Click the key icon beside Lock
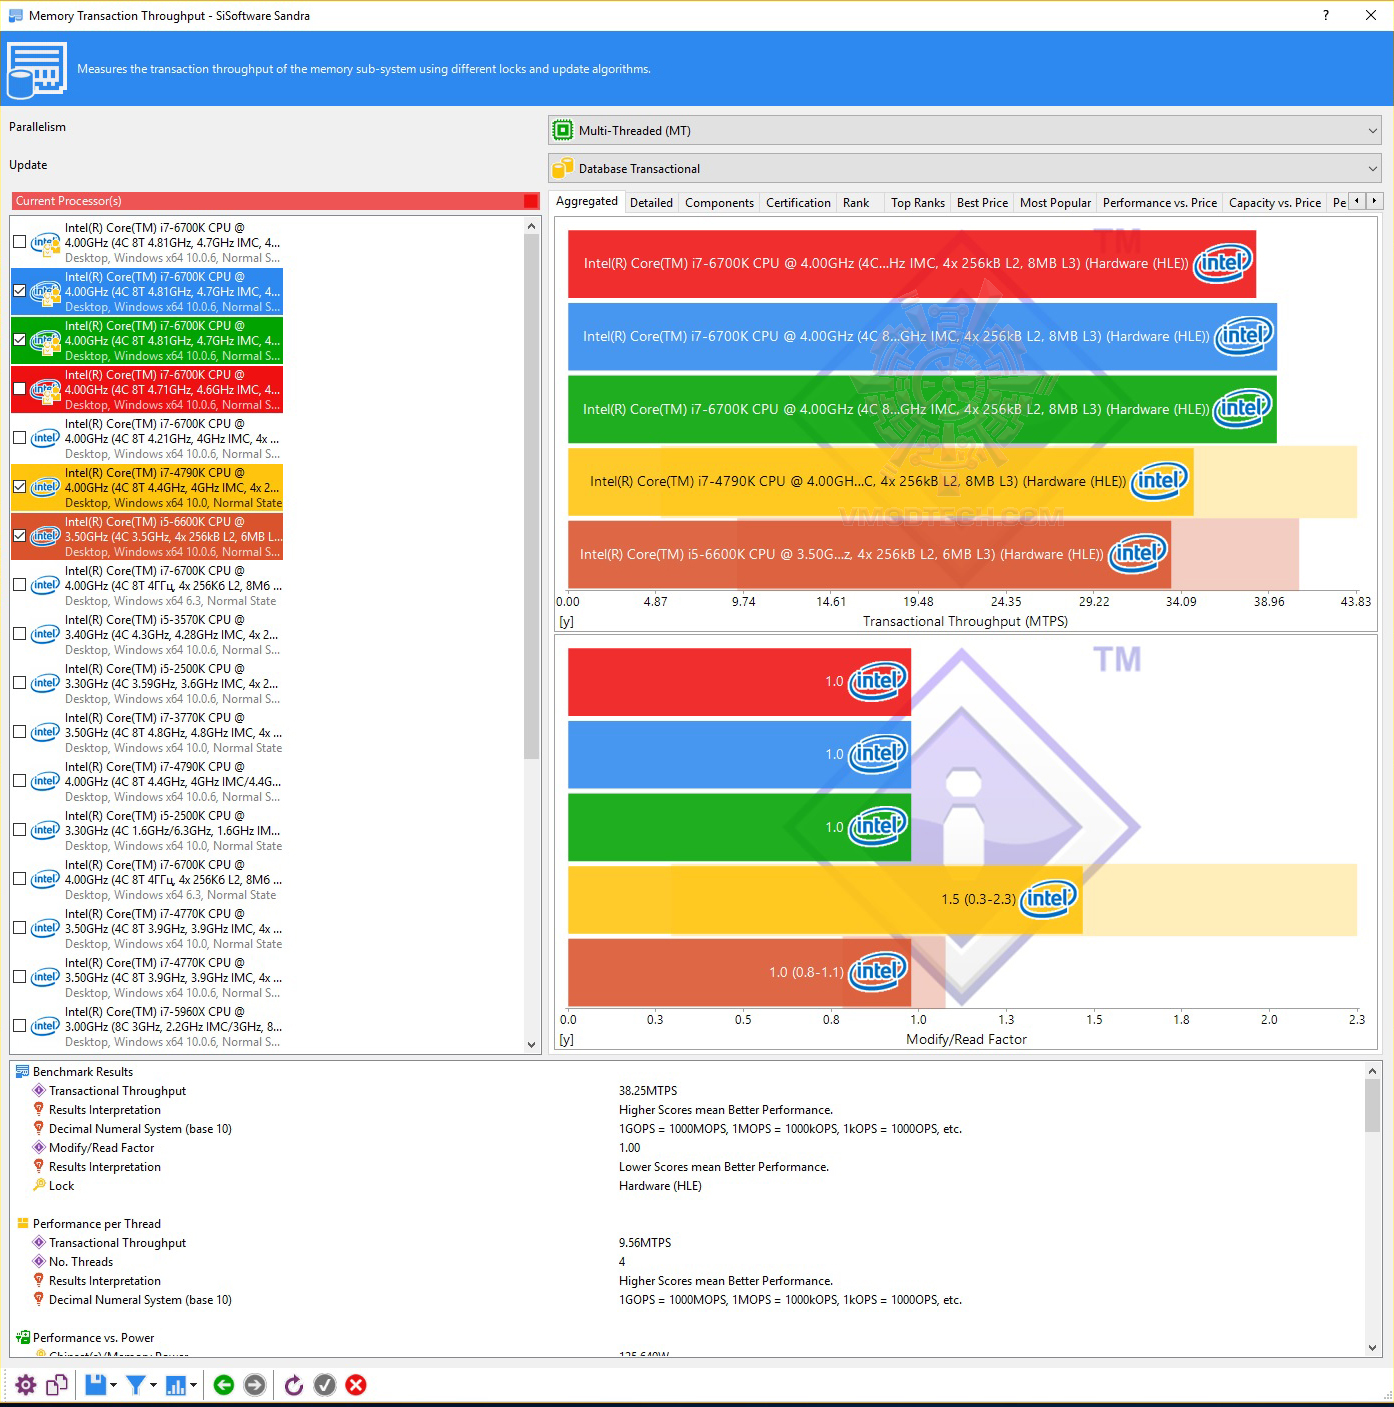 click(39, 1185)
